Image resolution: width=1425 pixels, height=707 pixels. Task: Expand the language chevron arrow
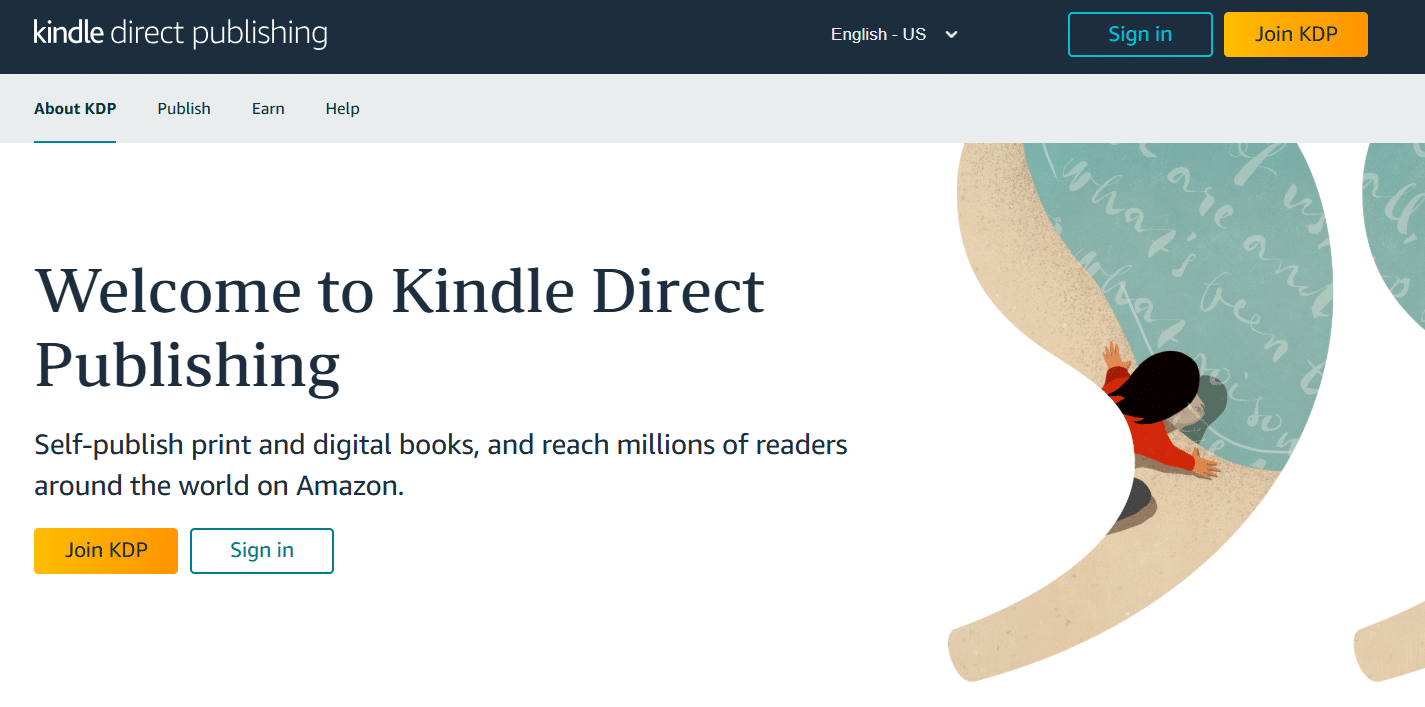(951, 35)
